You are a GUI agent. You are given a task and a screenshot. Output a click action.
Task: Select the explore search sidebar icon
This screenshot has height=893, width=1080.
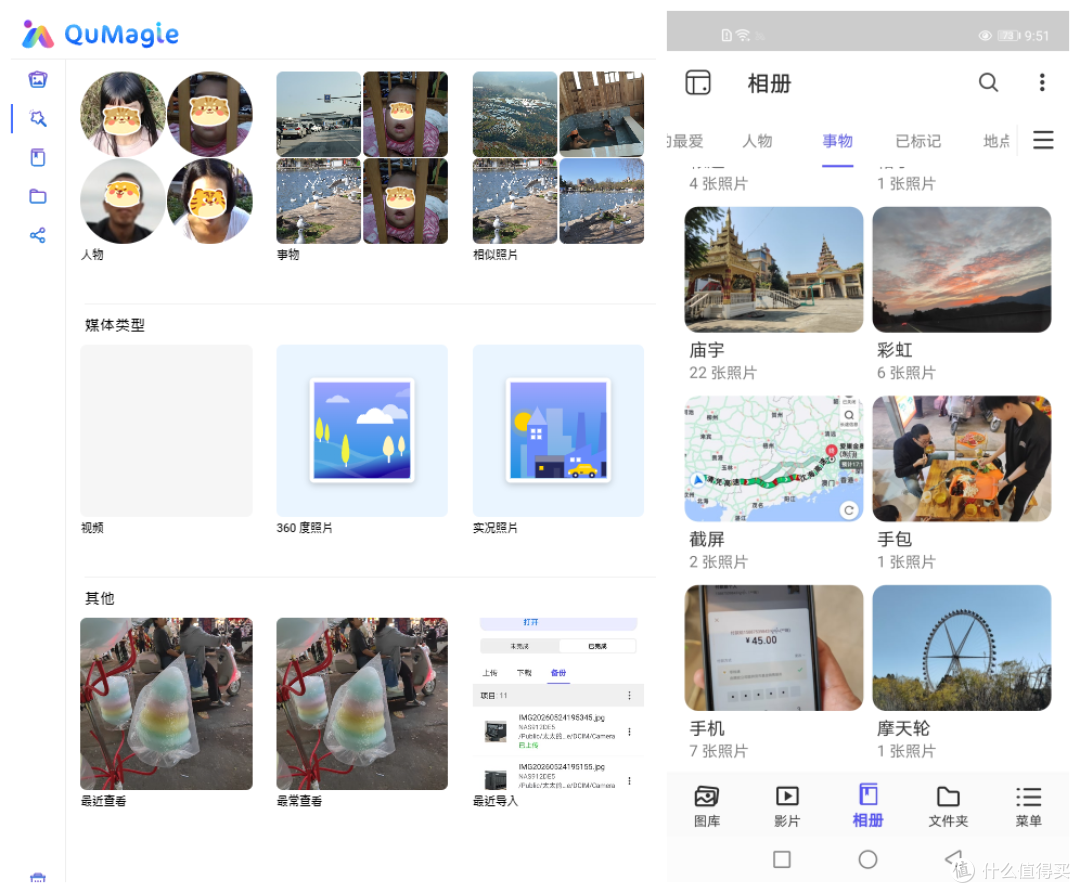click(38, 118)
